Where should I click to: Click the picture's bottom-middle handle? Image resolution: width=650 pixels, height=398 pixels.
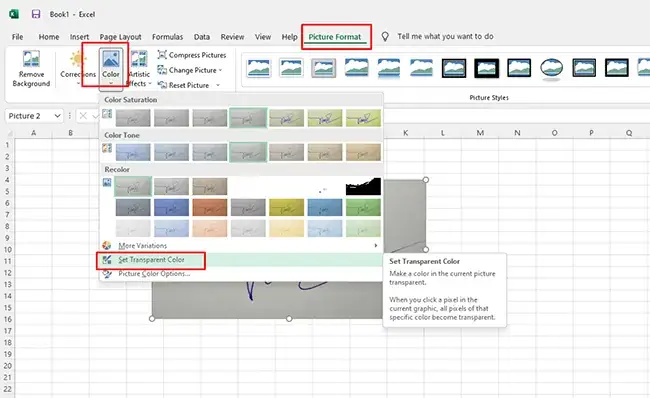(x=289, y=319)
